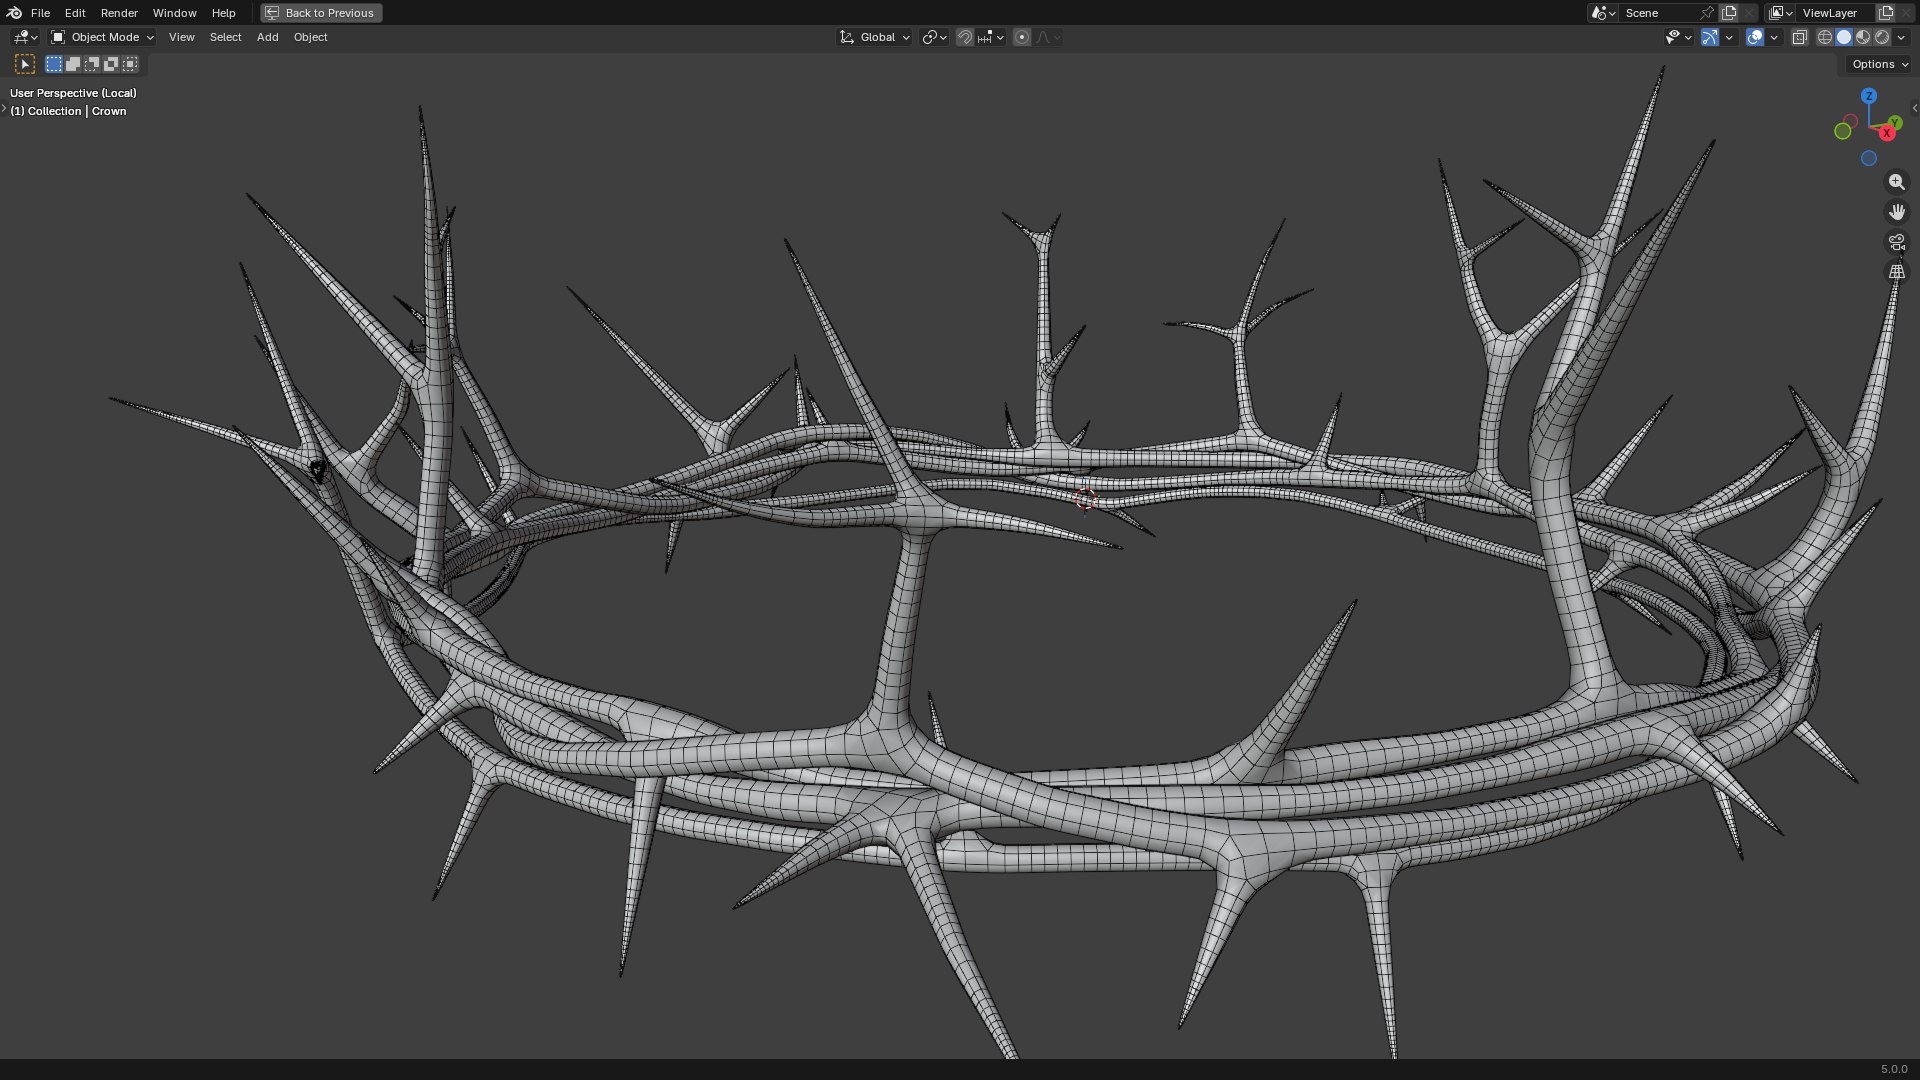Click the negative Y axis circle

coord(1843,131)
